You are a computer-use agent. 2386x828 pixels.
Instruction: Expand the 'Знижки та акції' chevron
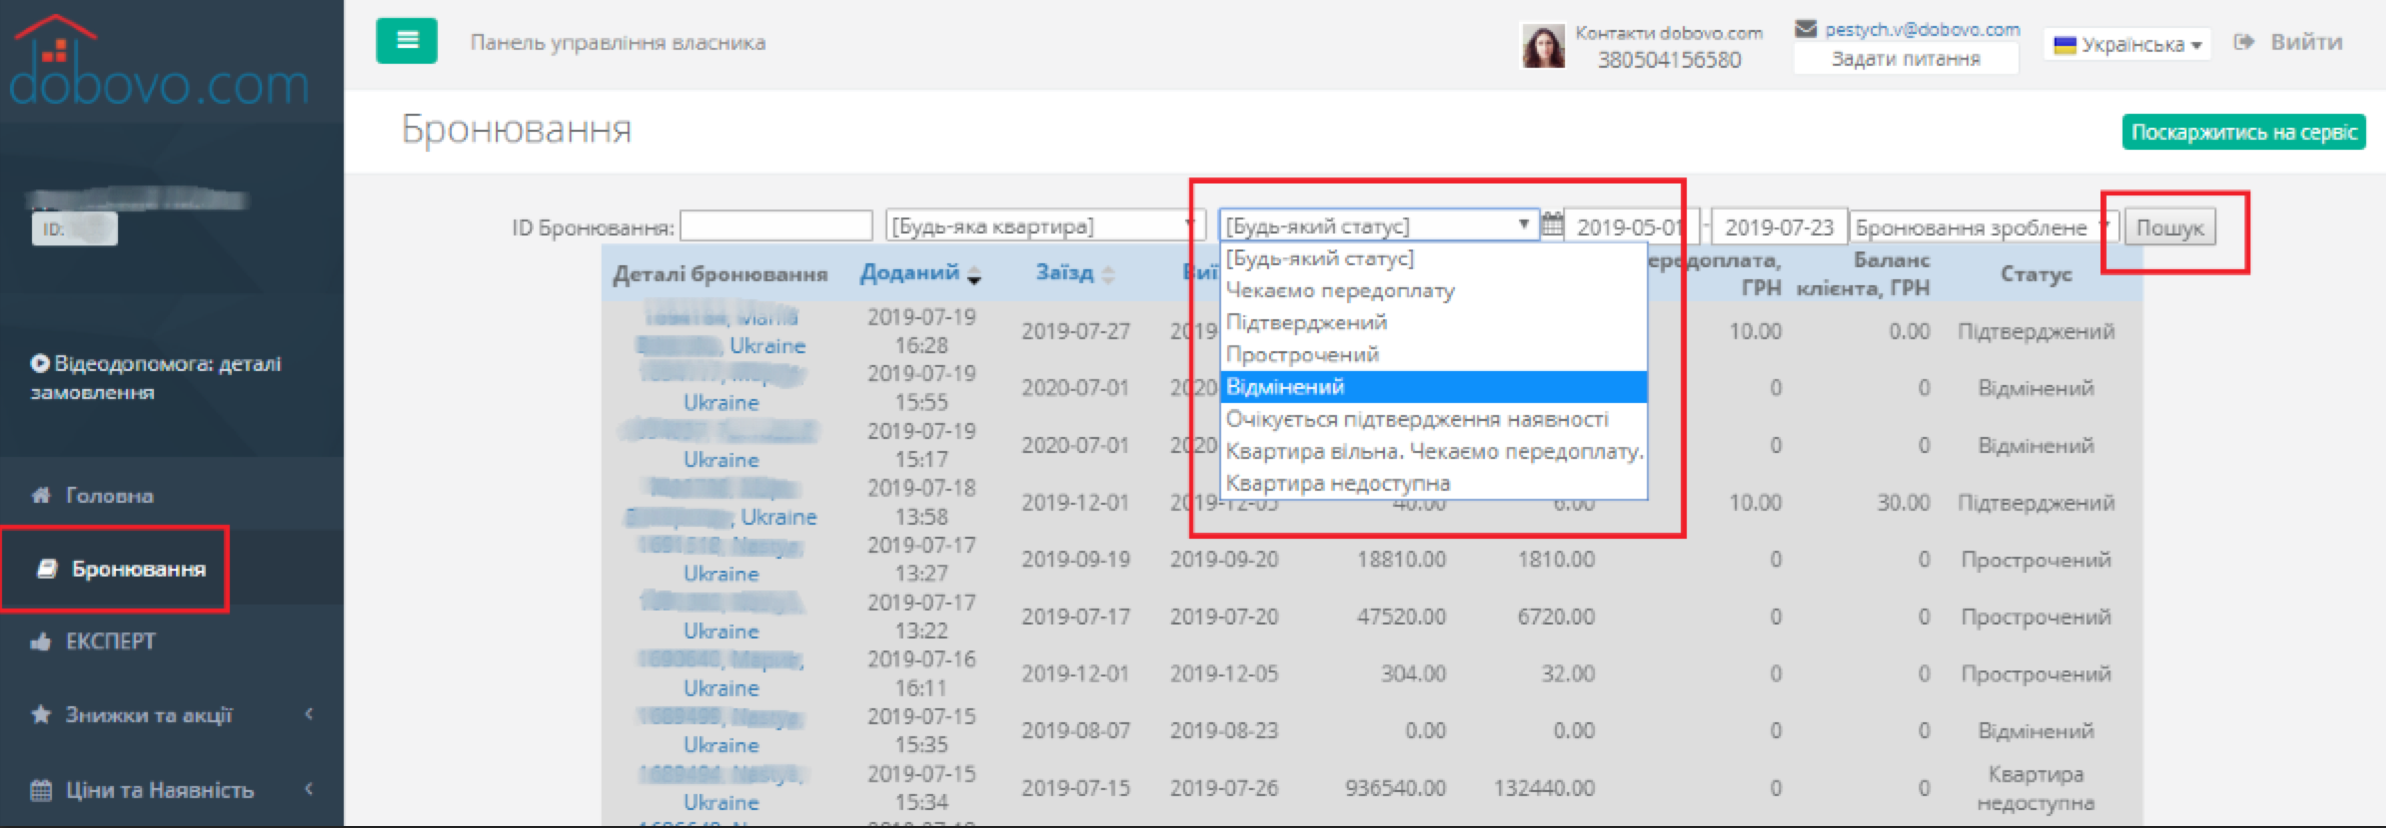click(x=309, y=714)
